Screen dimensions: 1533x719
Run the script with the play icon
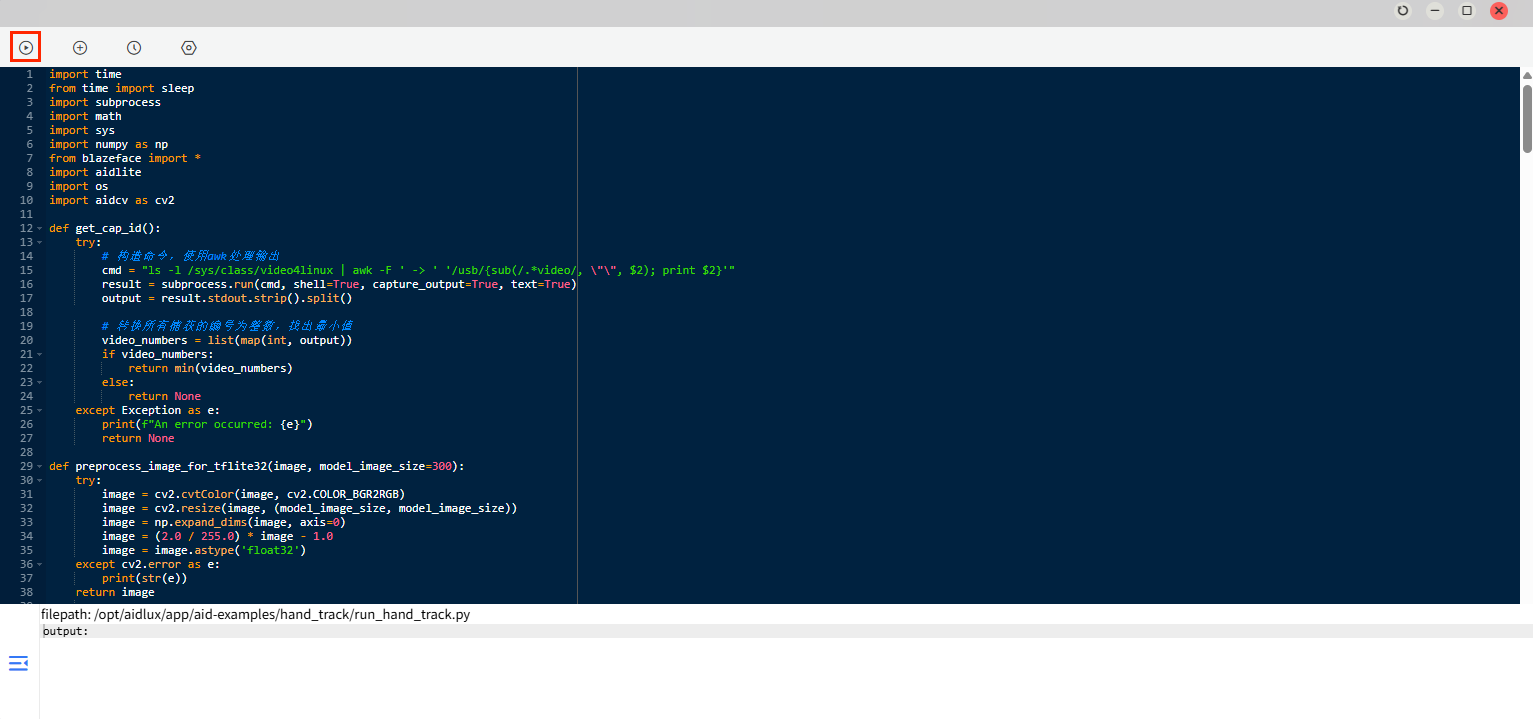tap(26, 47)
